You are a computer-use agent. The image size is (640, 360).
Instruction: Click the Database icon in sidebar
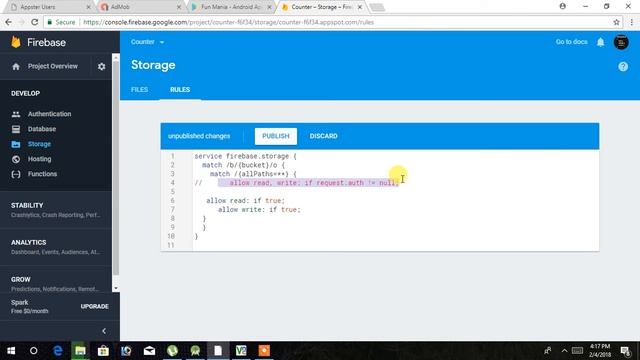point(16,129)
